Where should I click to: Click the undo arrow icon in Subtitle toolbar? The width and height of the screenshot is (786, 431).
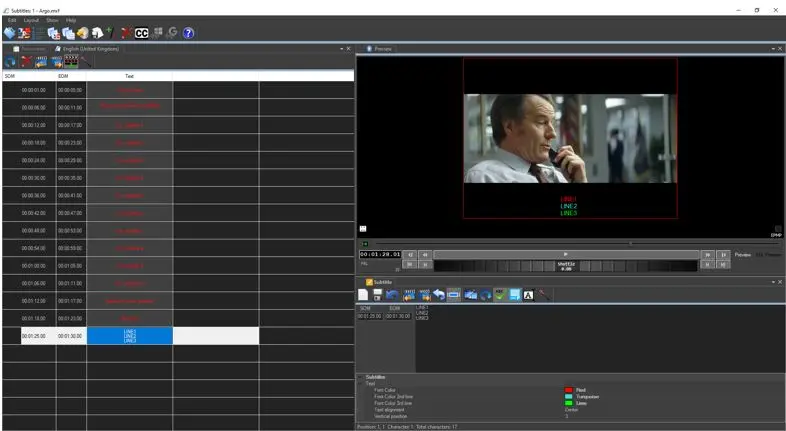tap(438, 295)
